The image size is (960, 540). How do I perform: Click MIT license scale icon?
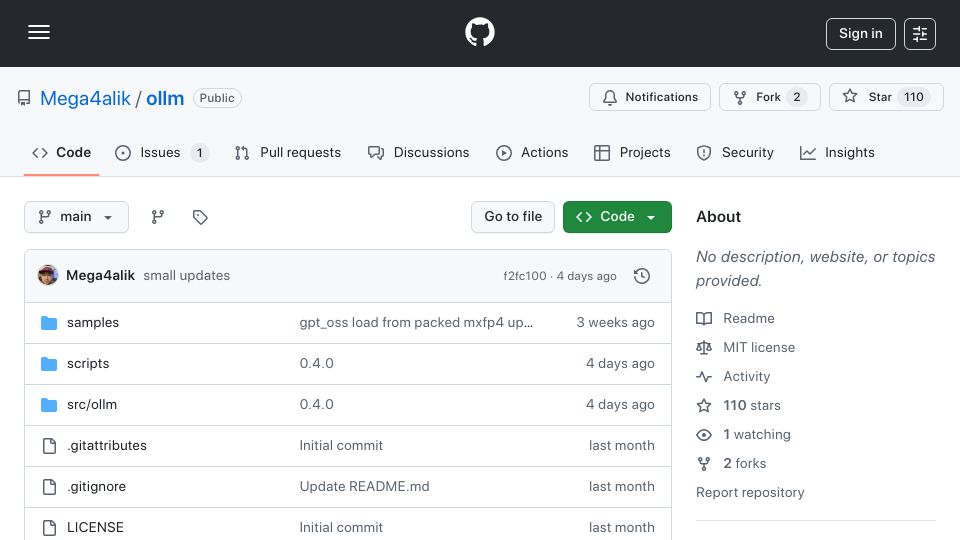tap(704, 347)
